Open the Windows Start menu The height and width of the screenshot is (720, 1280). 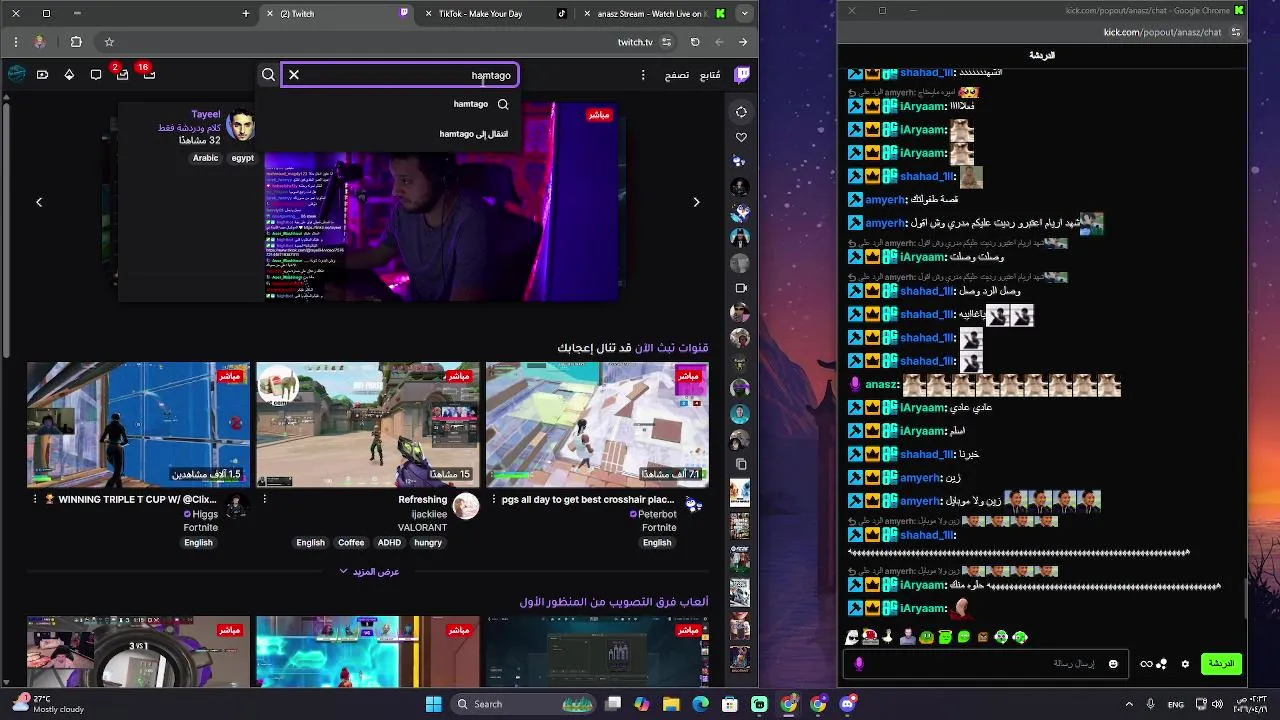433,704
